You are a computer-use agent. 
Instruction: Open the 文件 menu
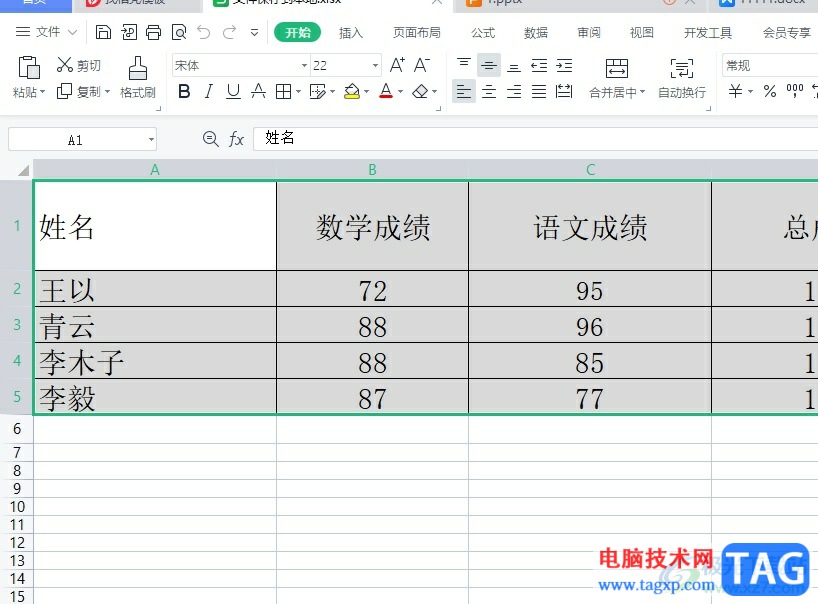point(46,32)
